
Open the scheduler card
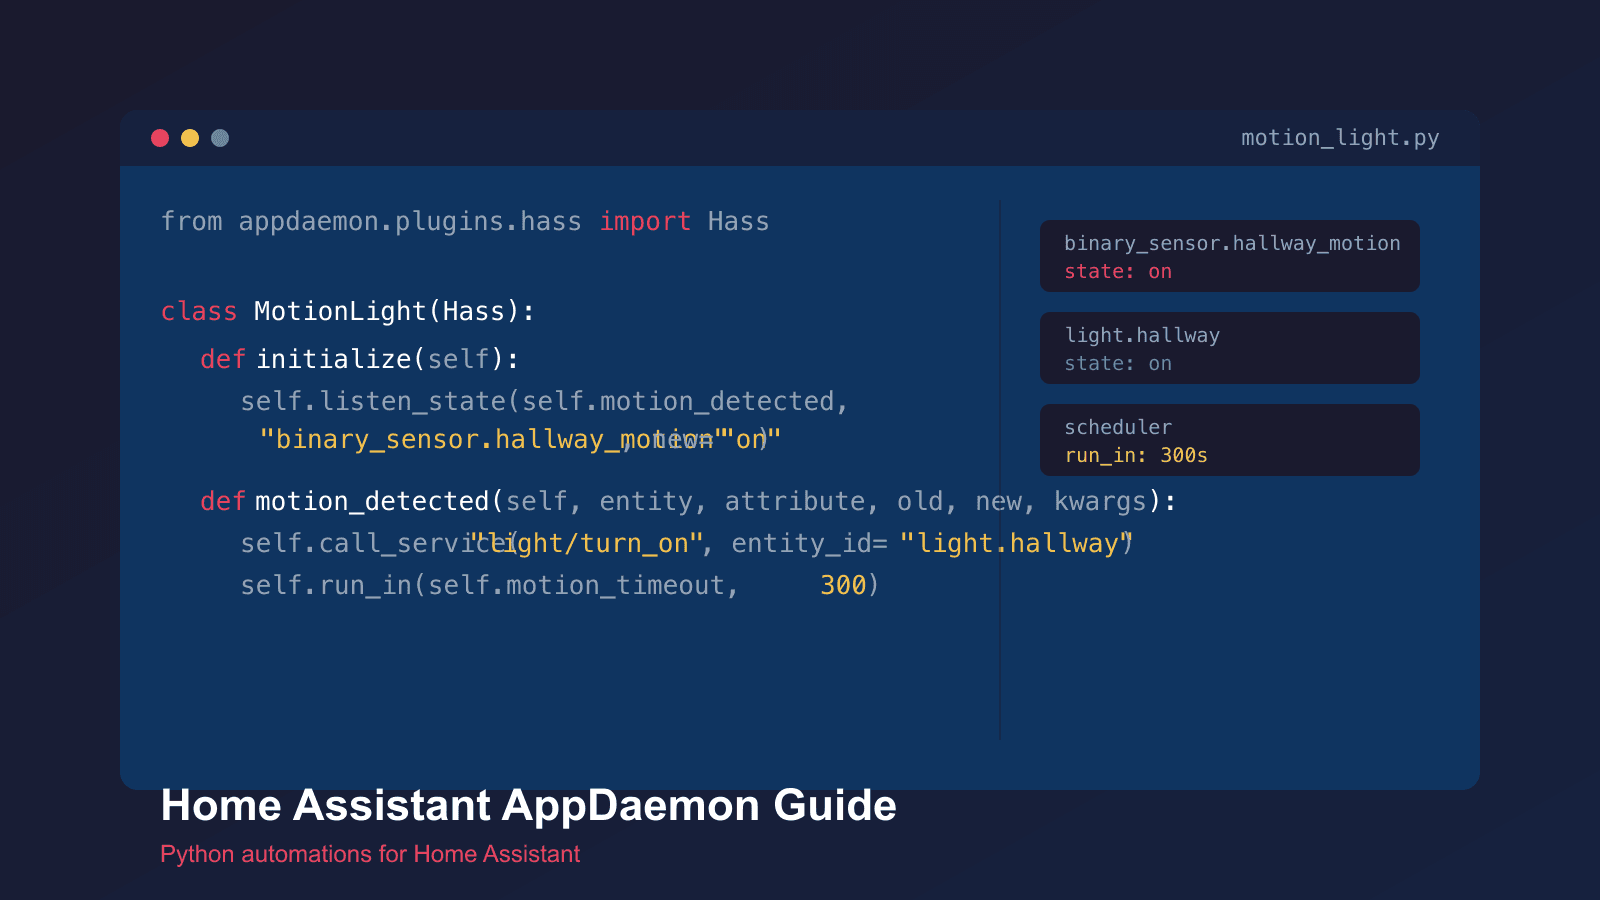(x=1230, y=440)
